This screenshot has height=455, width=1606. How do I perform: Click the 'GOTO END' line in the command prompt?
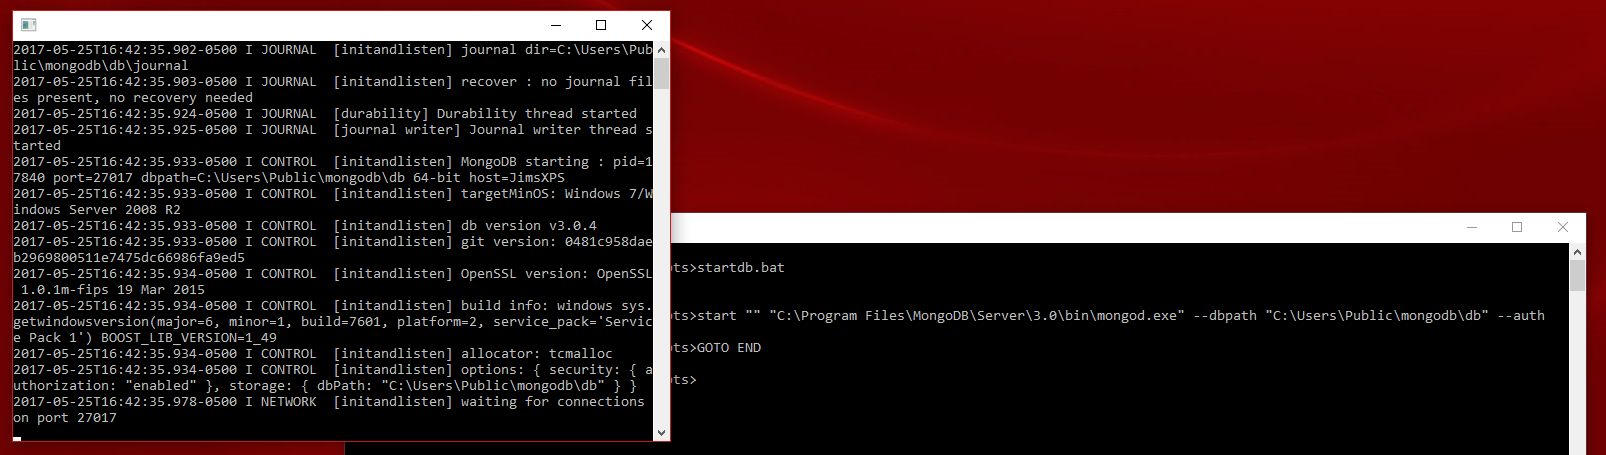729,348
